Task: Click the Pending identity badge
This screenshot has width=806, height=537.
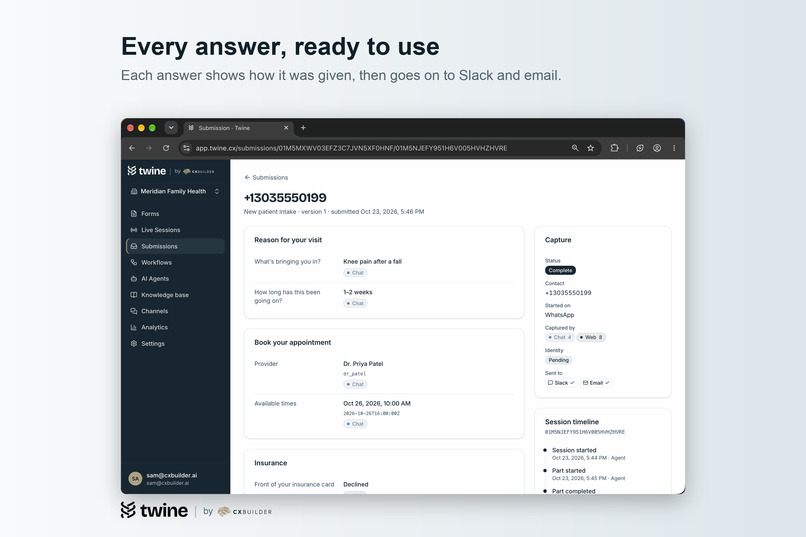Action: 558,360
